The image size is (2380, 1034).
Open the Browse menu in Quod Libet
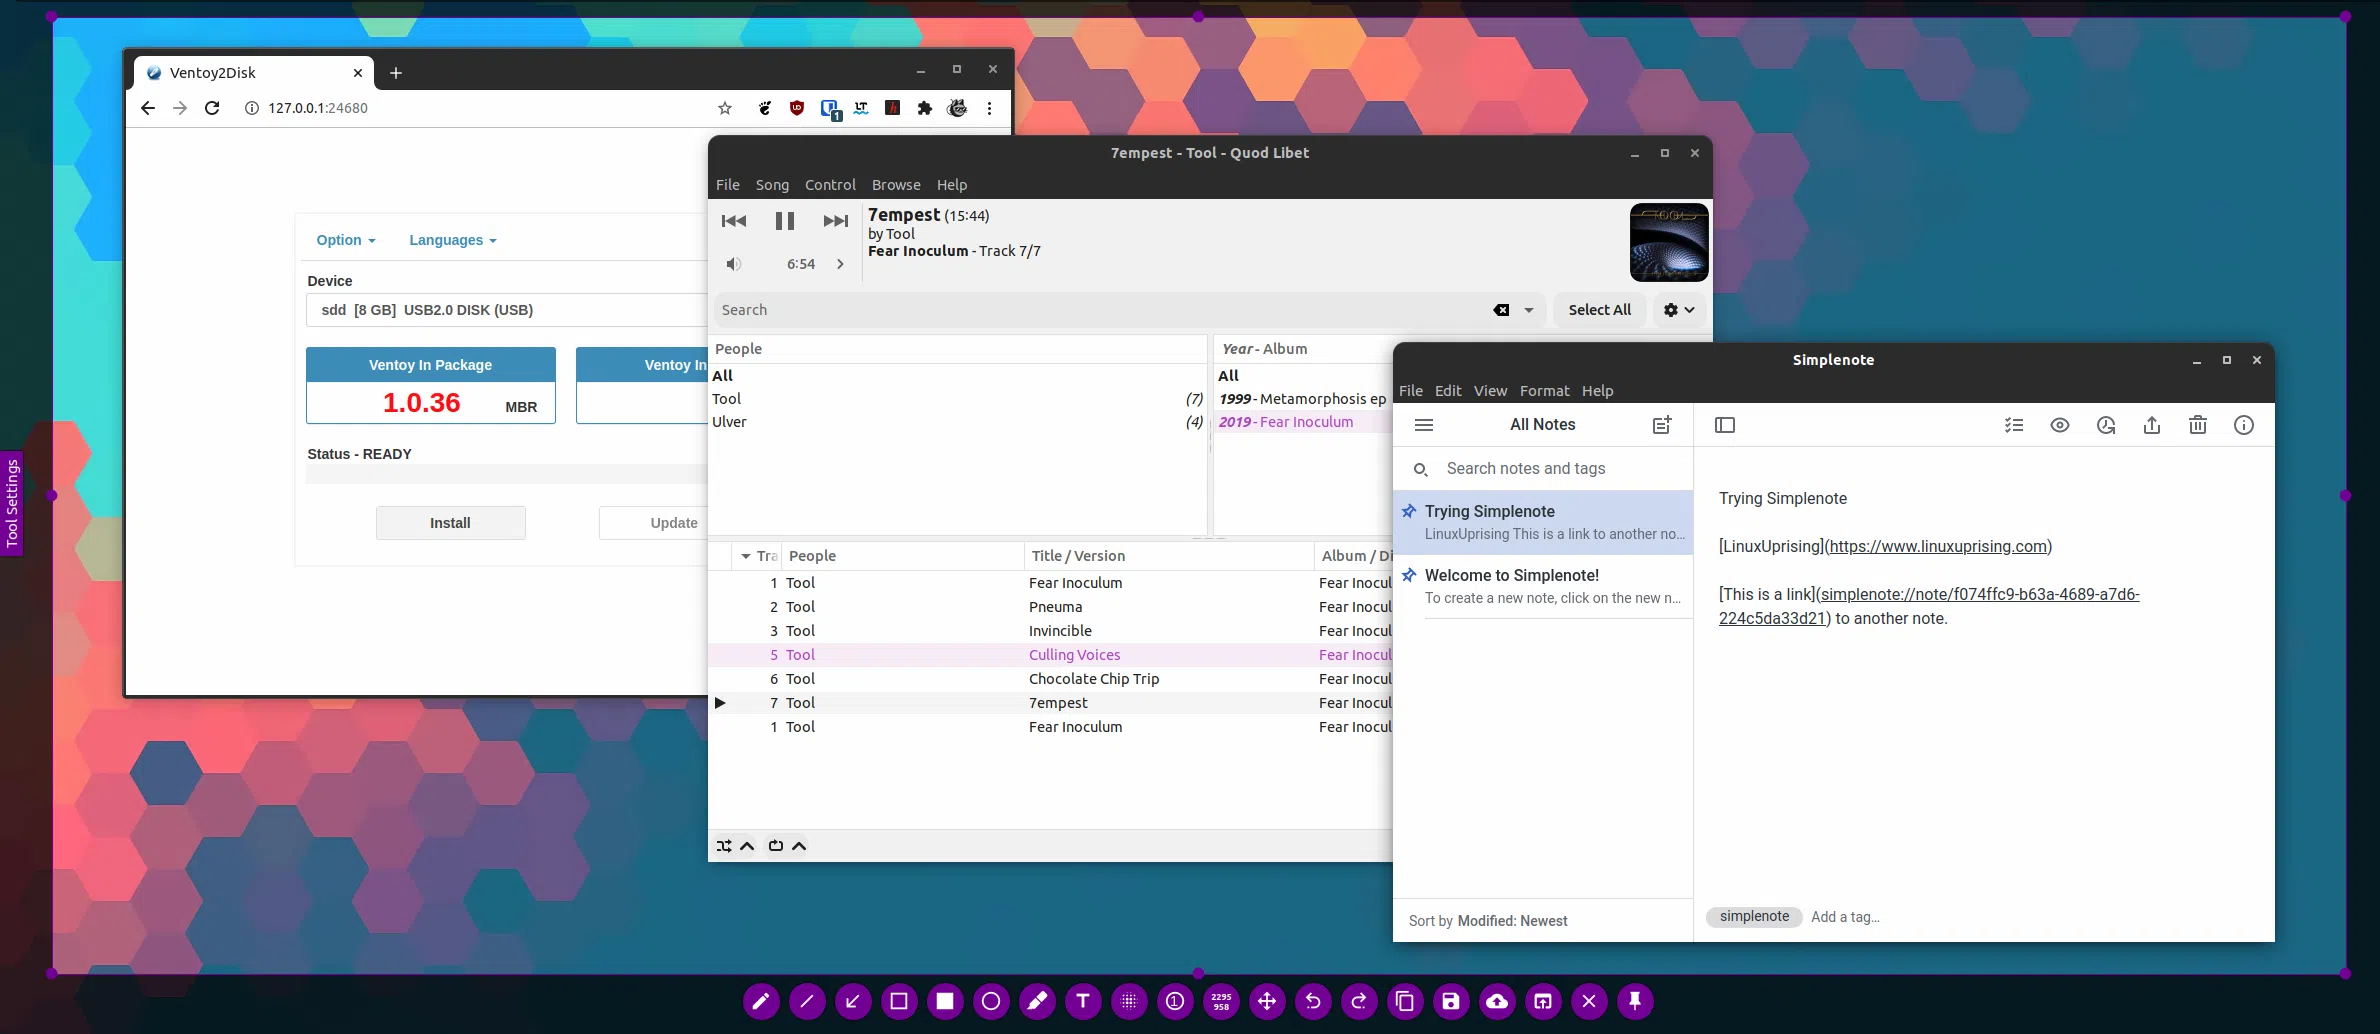click(896, 185)
